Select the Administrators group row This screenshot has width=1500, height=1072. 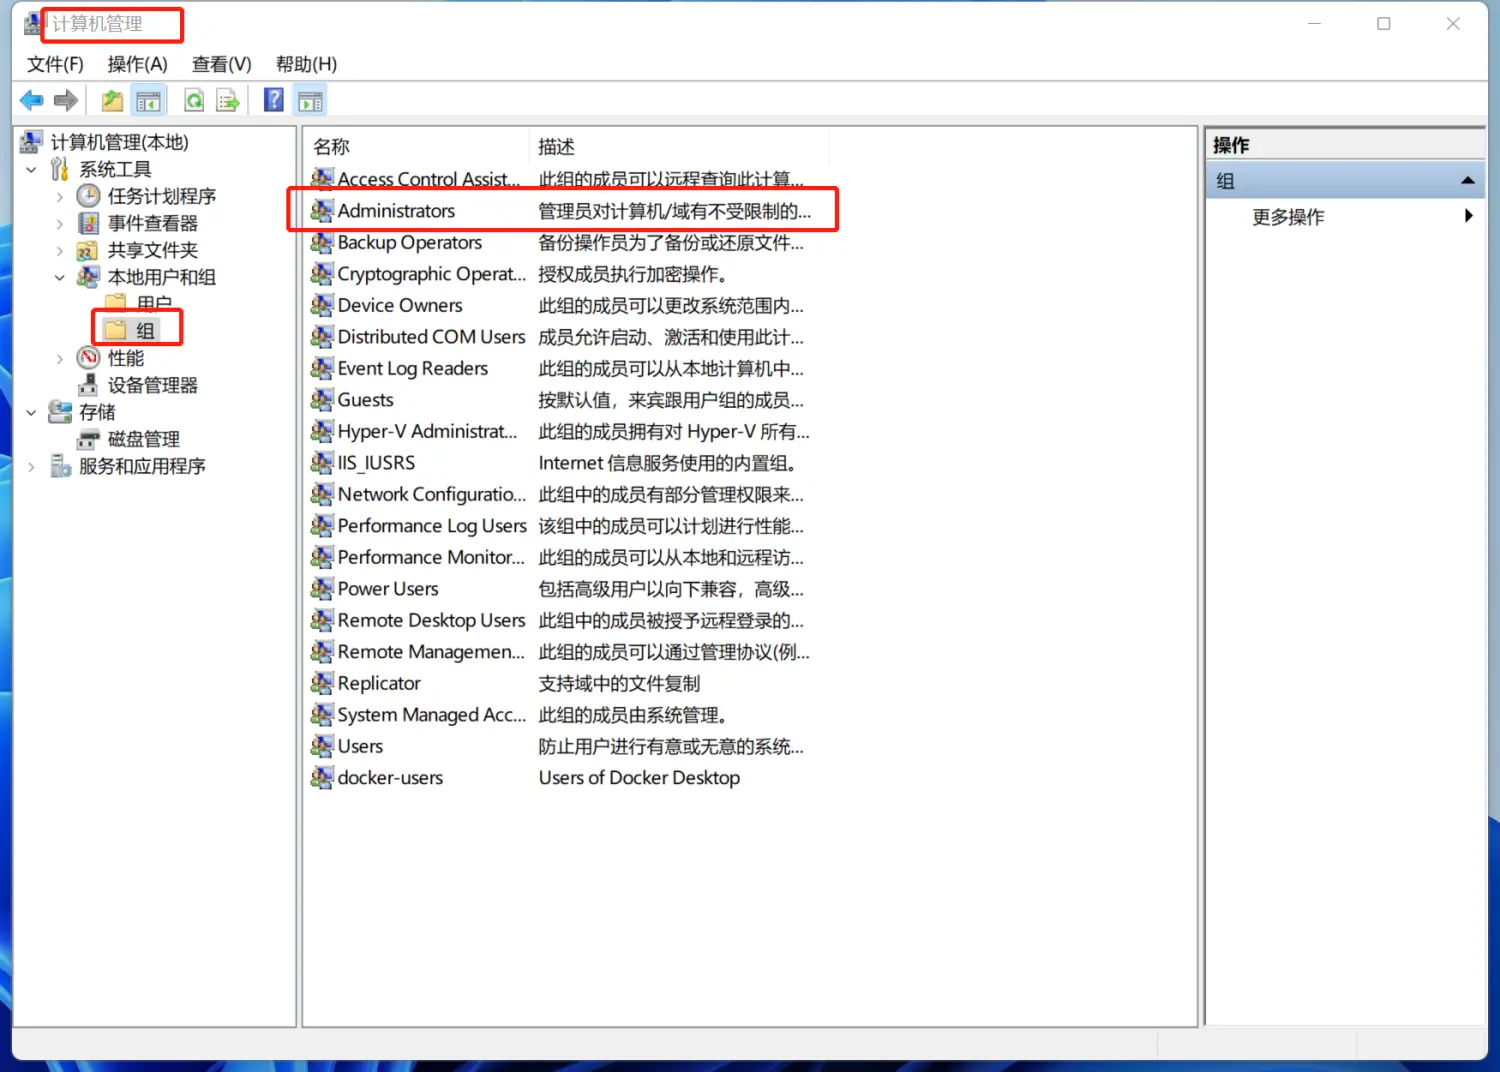[396, 211]
